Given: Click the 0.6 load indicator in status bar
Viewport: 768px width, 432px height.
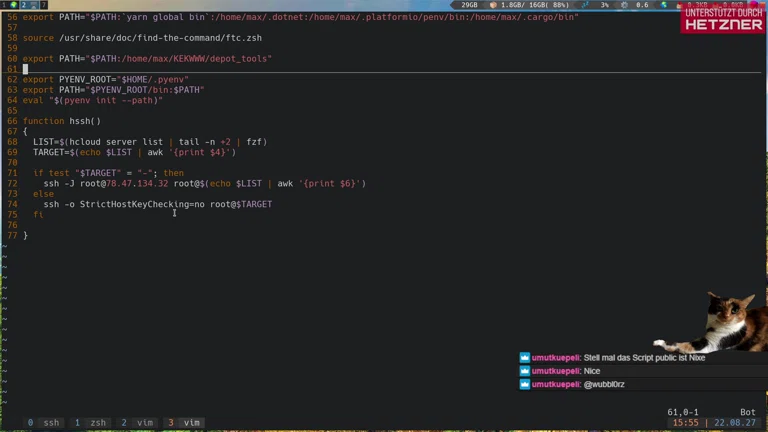Looking at the screenshot, I should [x=641, y=5].
